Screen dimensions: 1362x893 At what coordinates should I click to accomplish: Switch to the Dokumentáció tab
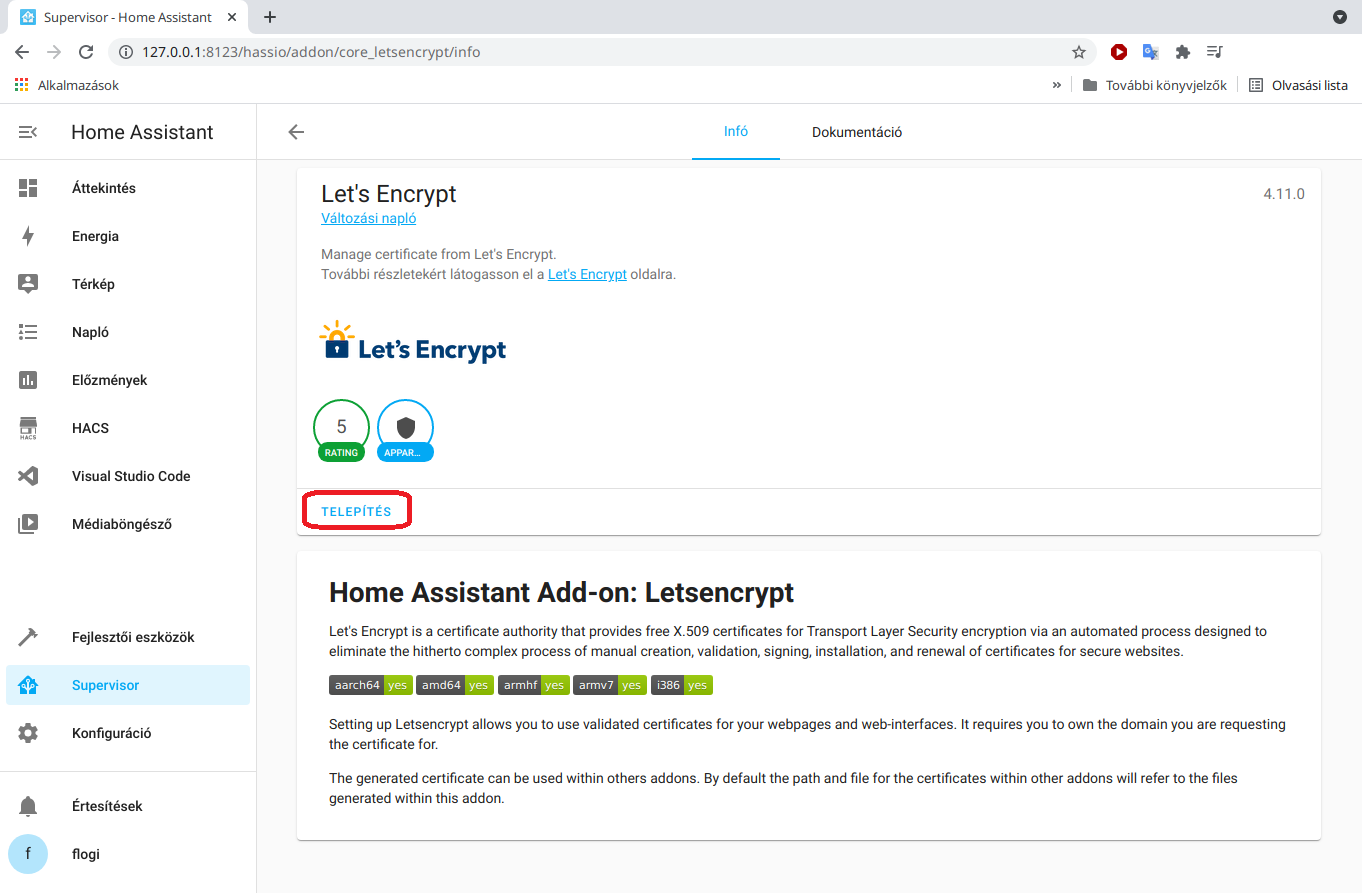pos(857,132)
